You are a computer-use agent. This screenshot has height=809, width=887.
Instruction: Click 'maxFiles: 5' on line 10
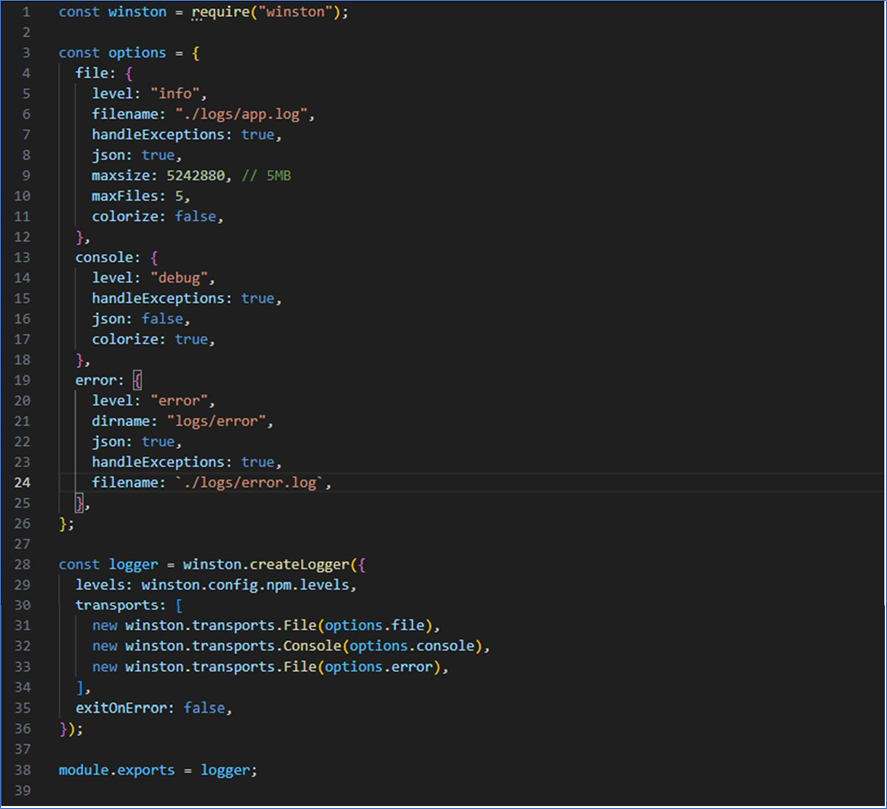[x=137, y=196]
